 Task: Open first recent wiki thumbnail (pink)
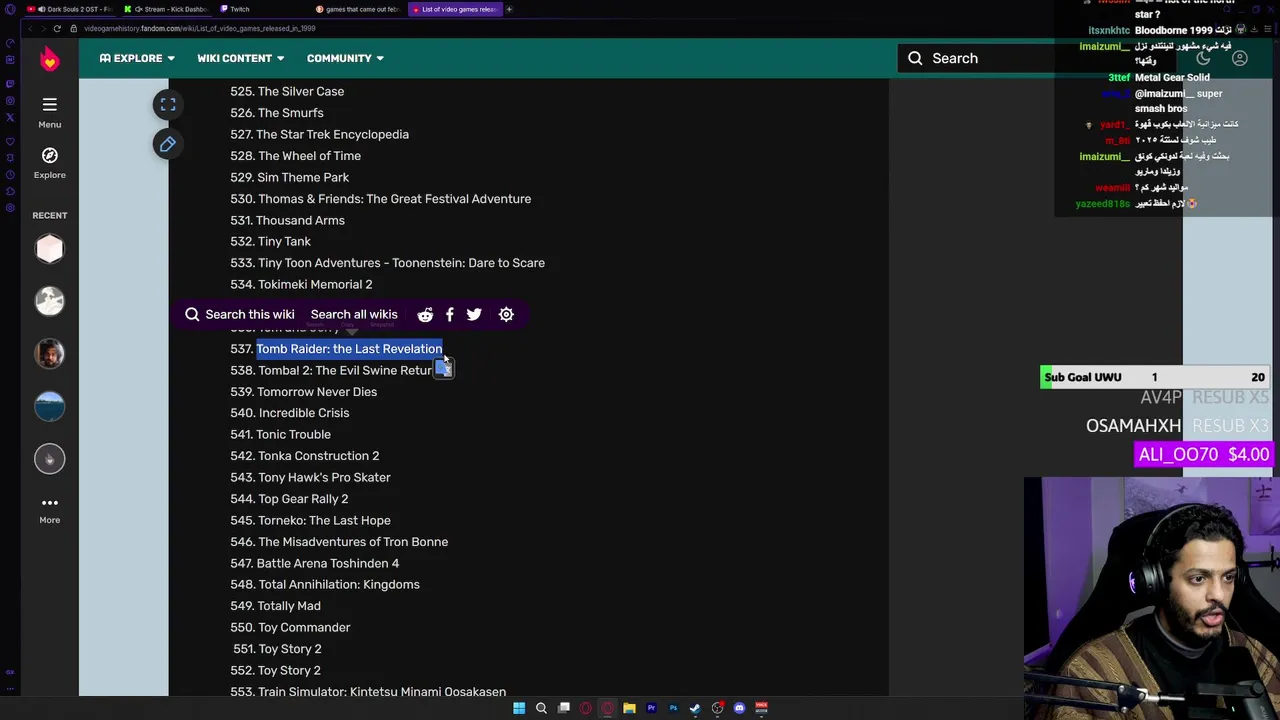[x=49, y=249]
